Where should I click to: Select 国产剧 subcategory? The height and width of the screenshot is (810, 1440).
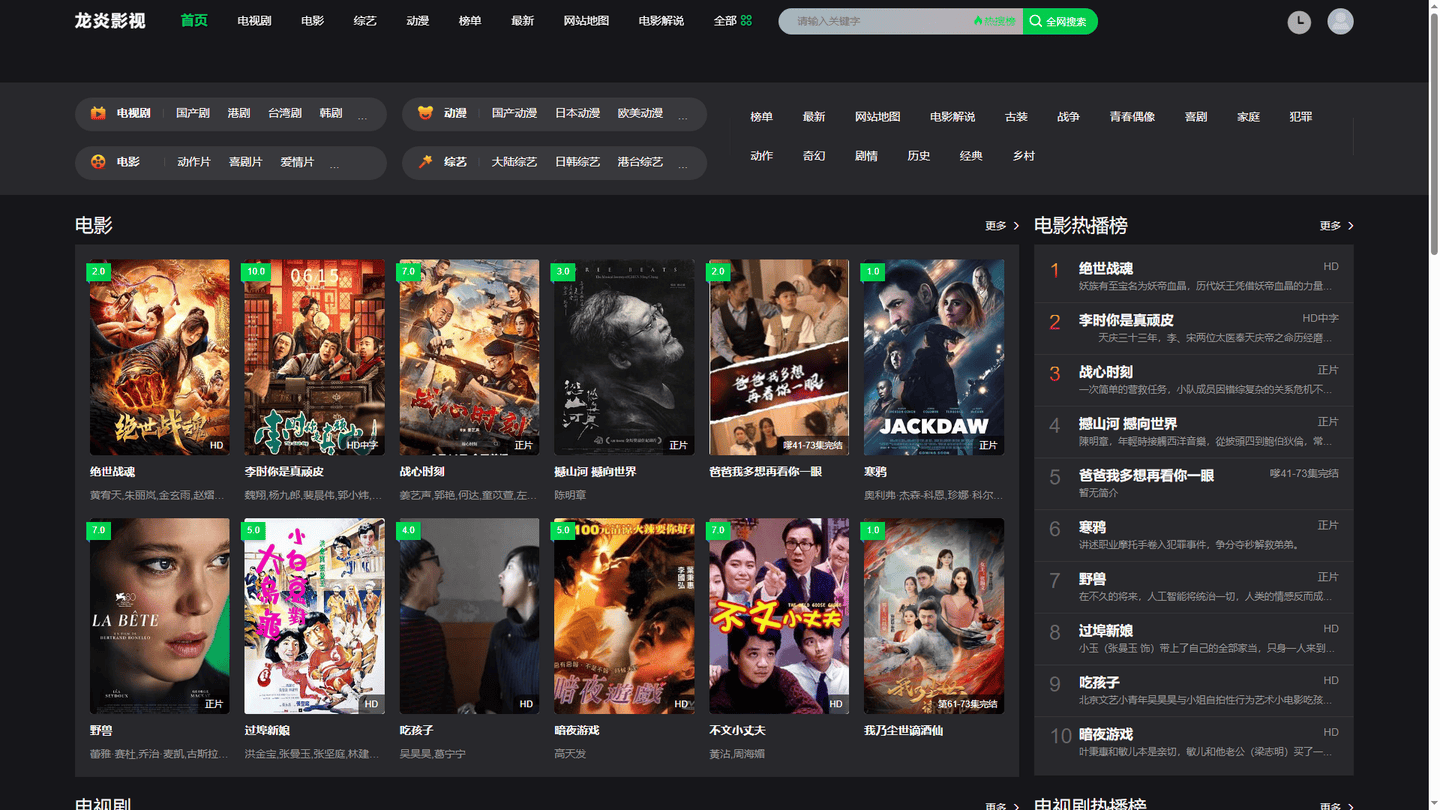(x=193, y=113)
